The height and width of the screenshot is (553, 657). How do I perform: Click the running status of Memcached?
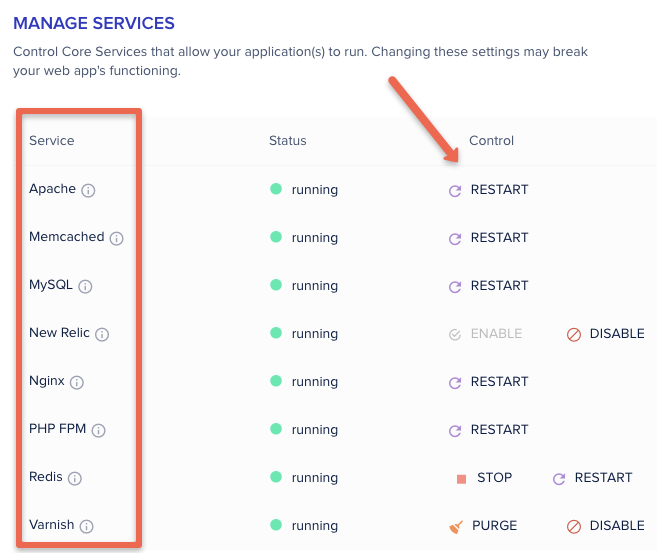[x=304, y=238]
